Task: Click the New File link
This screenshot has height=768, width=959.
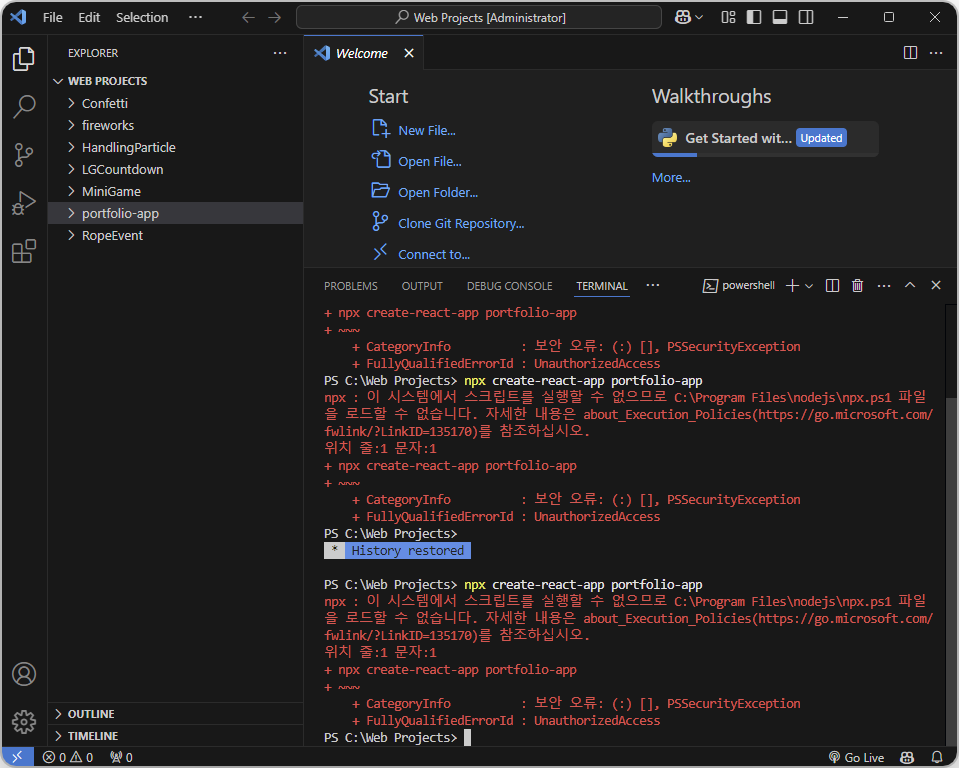Action: pyautogui.click(x=414, y=130)
